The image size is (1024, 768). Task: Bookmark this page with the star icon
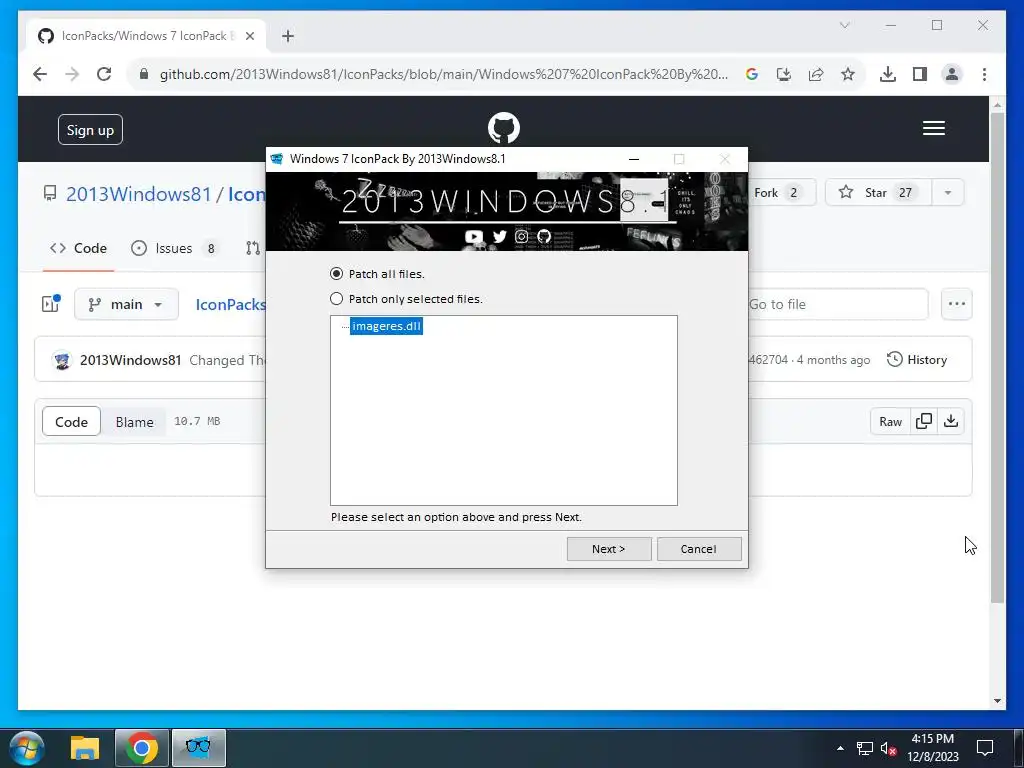tap(848, 74)
